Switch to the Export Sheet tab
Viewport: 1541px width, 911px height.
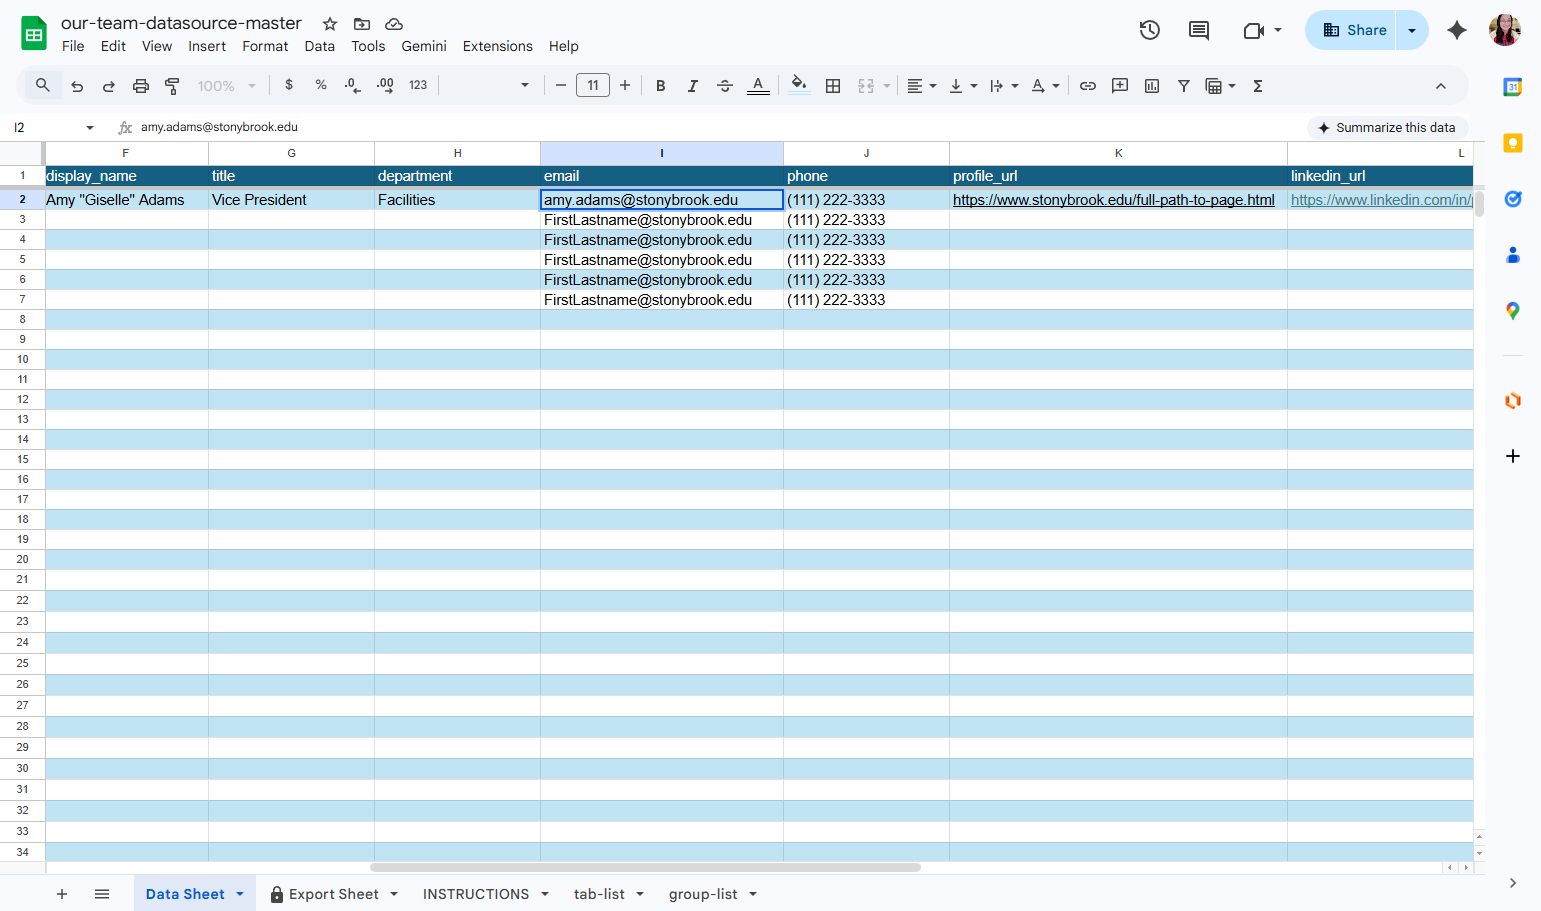[x=333, y=894]
